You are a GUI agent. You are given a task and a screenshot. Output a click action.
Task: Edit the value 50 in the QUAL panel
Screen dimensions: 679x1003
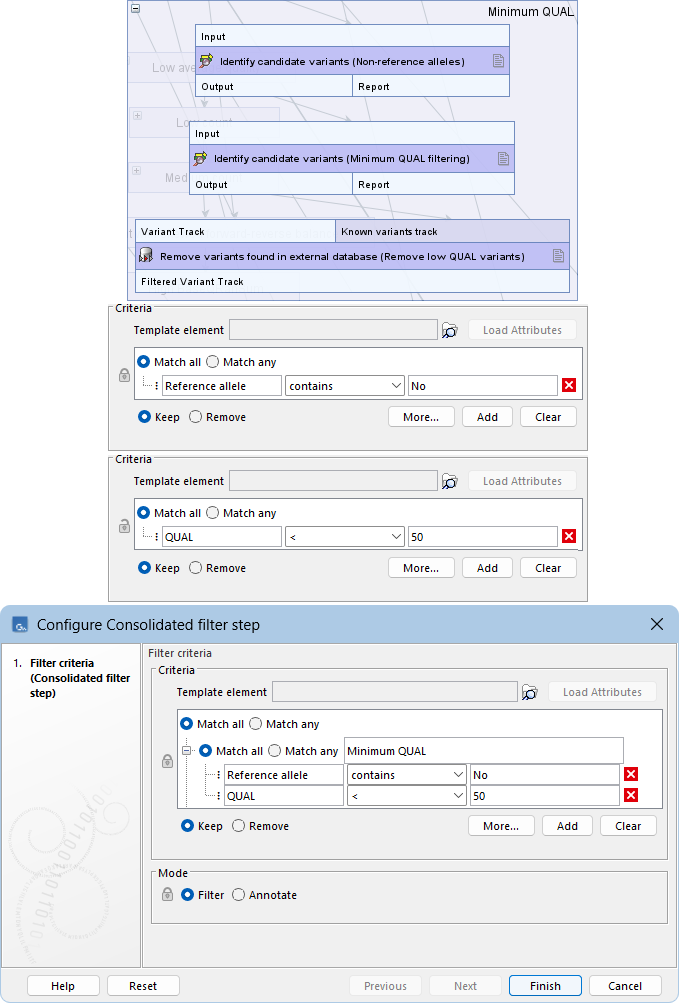pyautogui.click(x=483, y=537)
